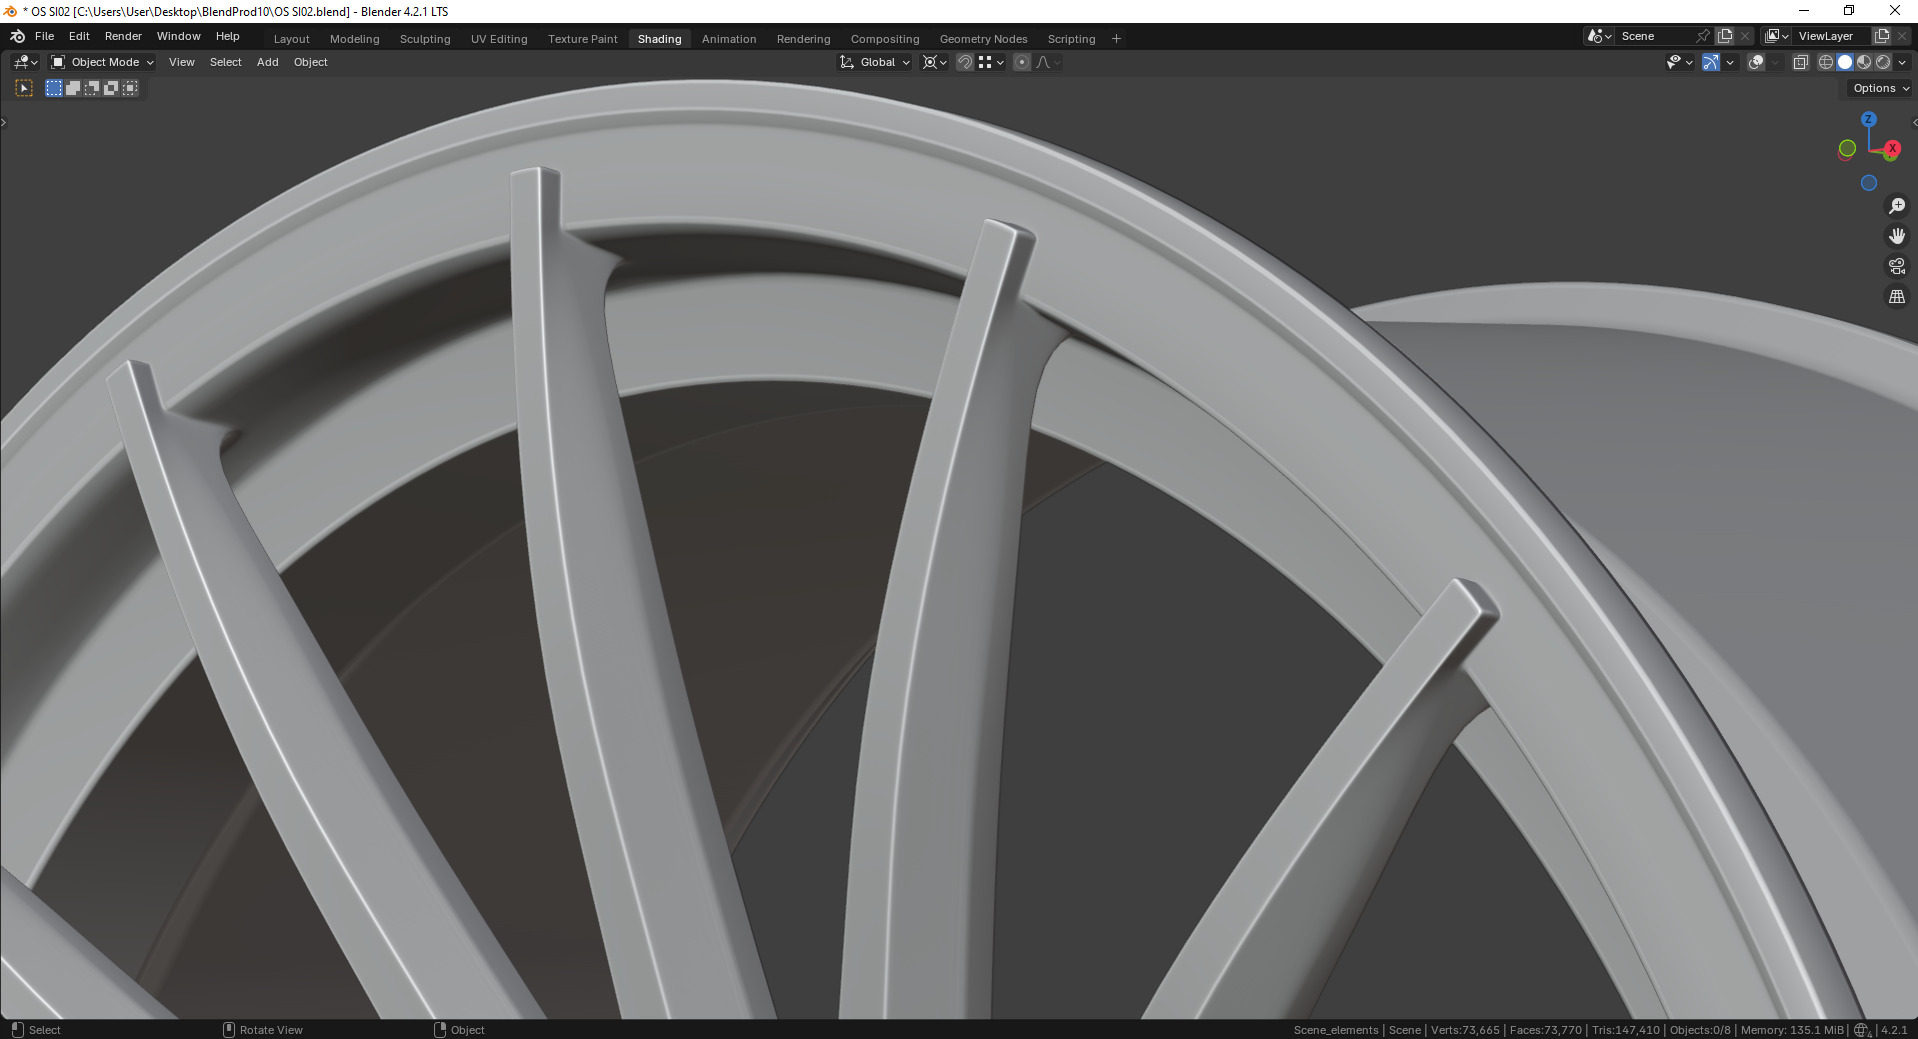Click the zoom view magnifier icon
Image resolution: width=1918 pixels, height=1039 pixels.
click(x=1896, y=206)
